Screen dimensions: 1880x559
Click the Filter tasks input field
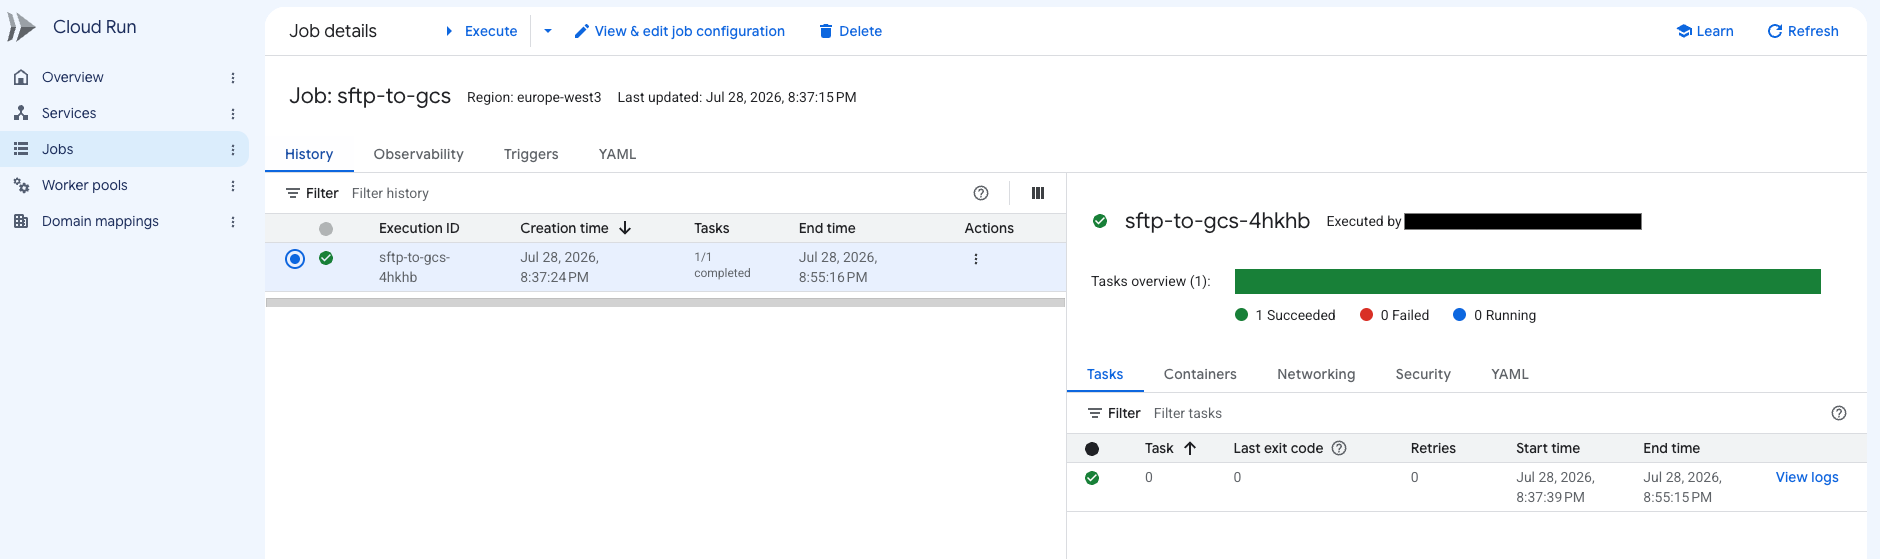1485,413
